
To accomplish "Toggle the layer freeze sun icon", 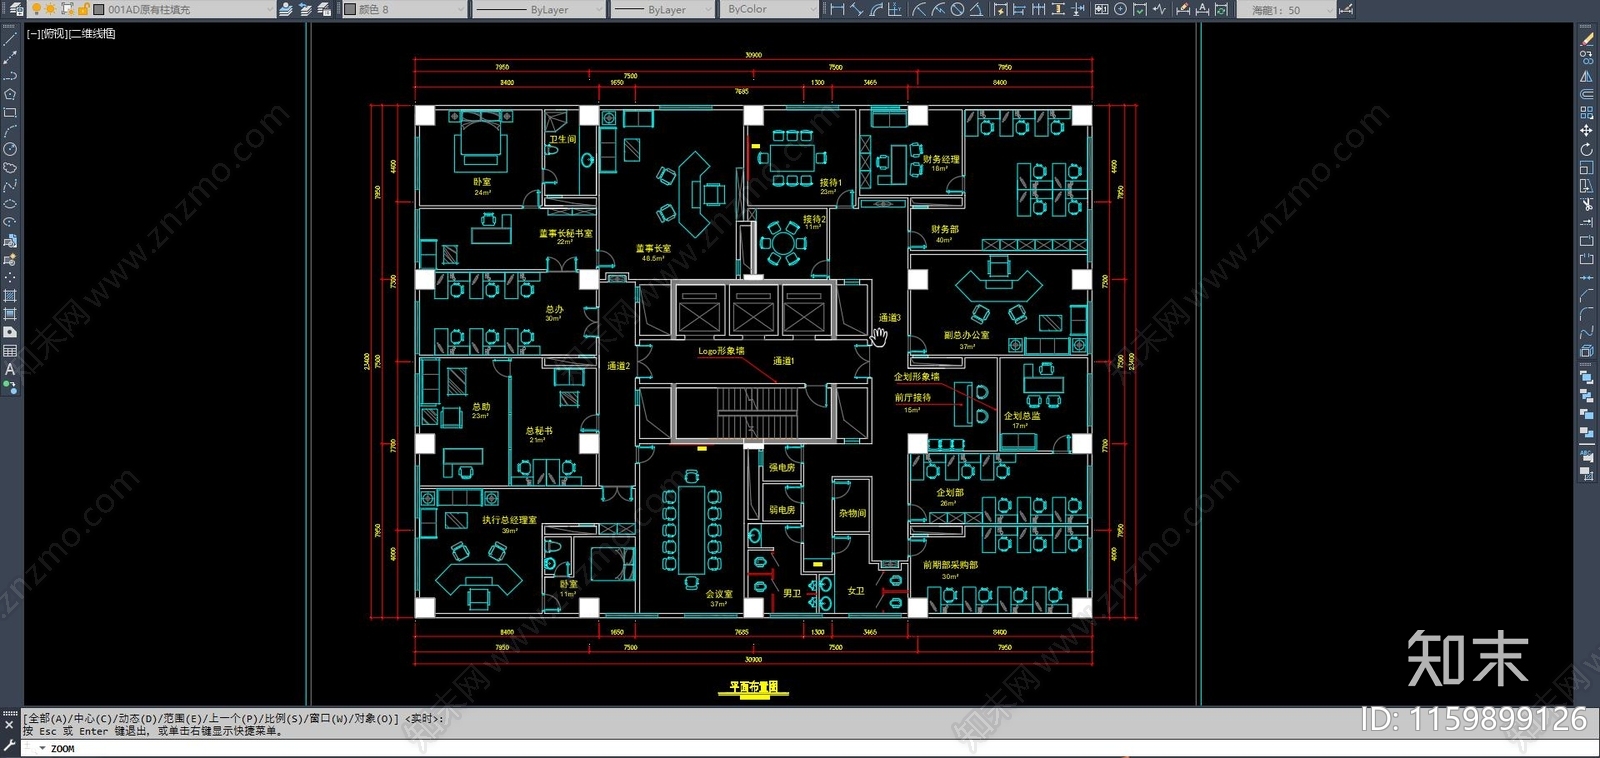I will coord(50,9).
